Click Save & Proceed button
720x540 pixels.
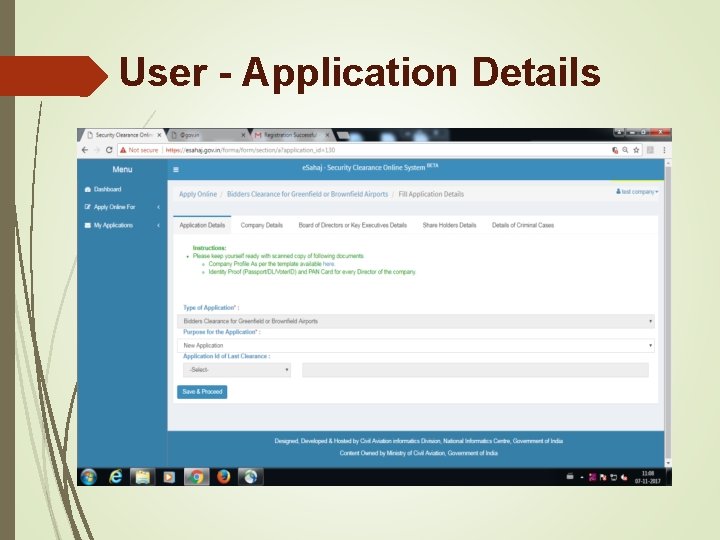click(202, 392)
